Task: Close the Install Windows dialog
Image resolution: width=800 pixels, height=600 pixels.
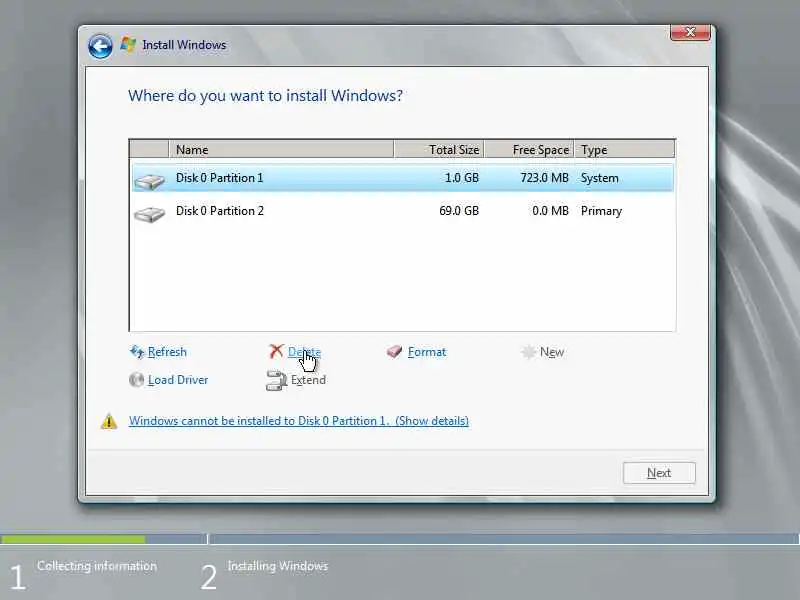Action: click(690, 32)
